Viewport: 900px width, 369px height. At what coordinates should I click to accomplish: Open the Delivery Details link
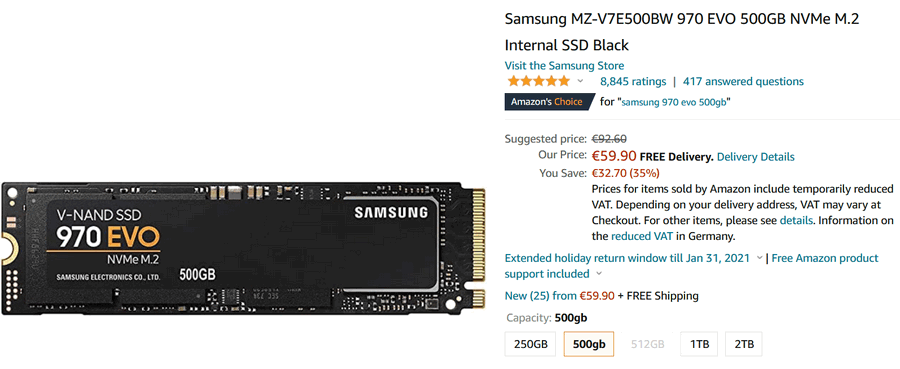[756, 157]
